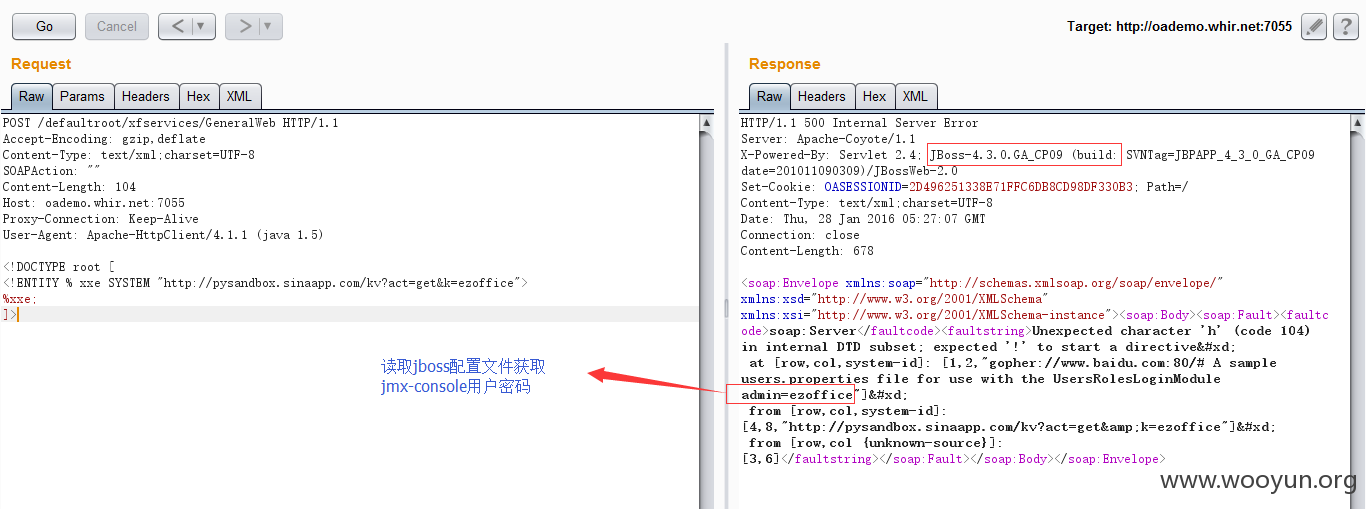The image size is (1366, 509).
Task: Edit target with the pencil icon
Action: click(1314, 27)
